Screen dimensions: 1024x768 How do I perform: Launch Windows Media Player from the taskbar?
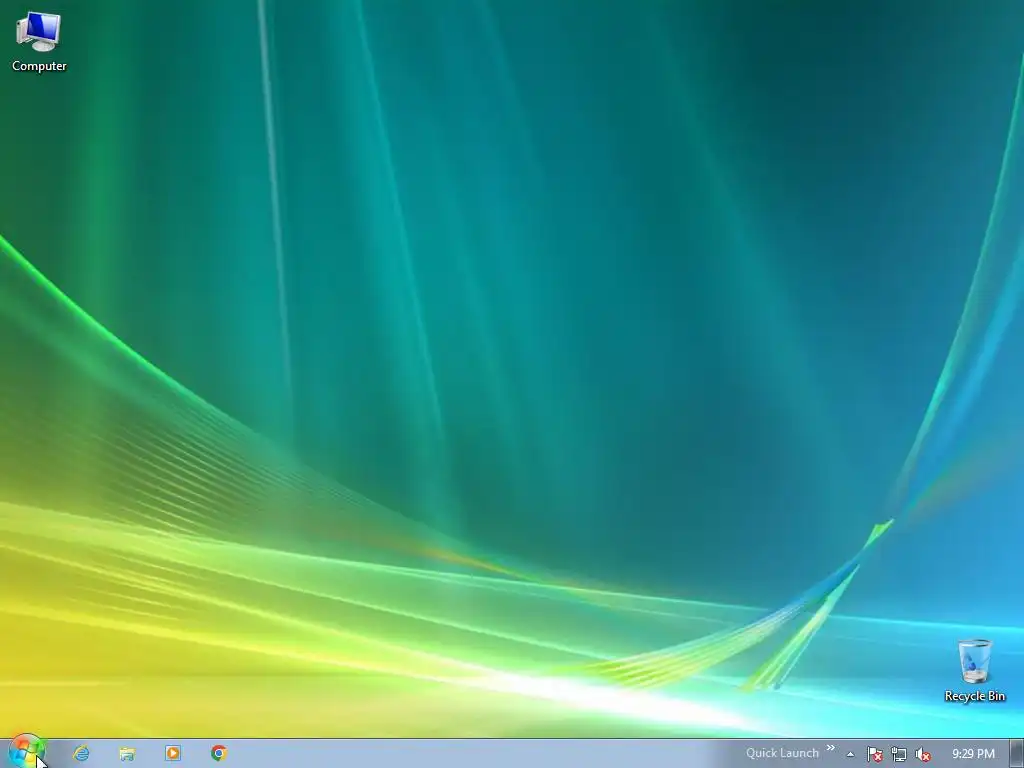(x=173, y=753)
